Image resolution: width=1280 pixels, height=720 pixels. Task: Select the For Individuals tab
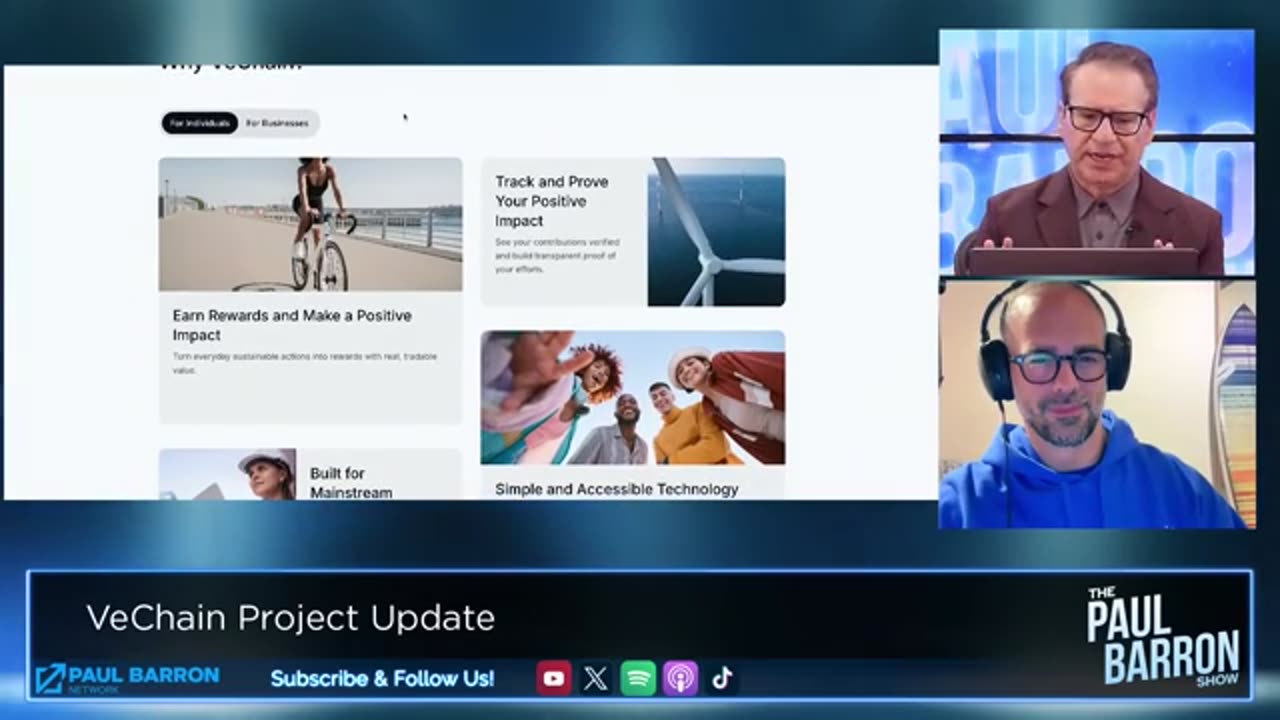pyautogui.click(x=200, y=123)
